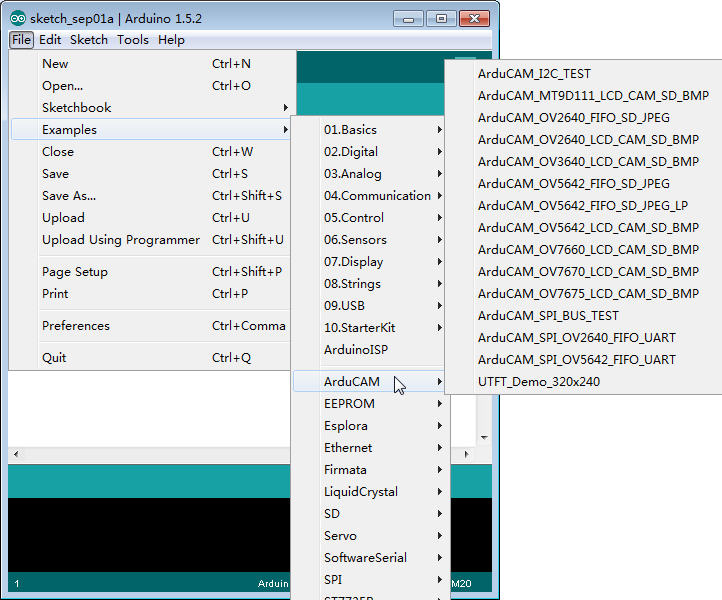Expand the 09.USB examples submenu
This screenshot has height=600, width=722.
click(x=369, y=306)
